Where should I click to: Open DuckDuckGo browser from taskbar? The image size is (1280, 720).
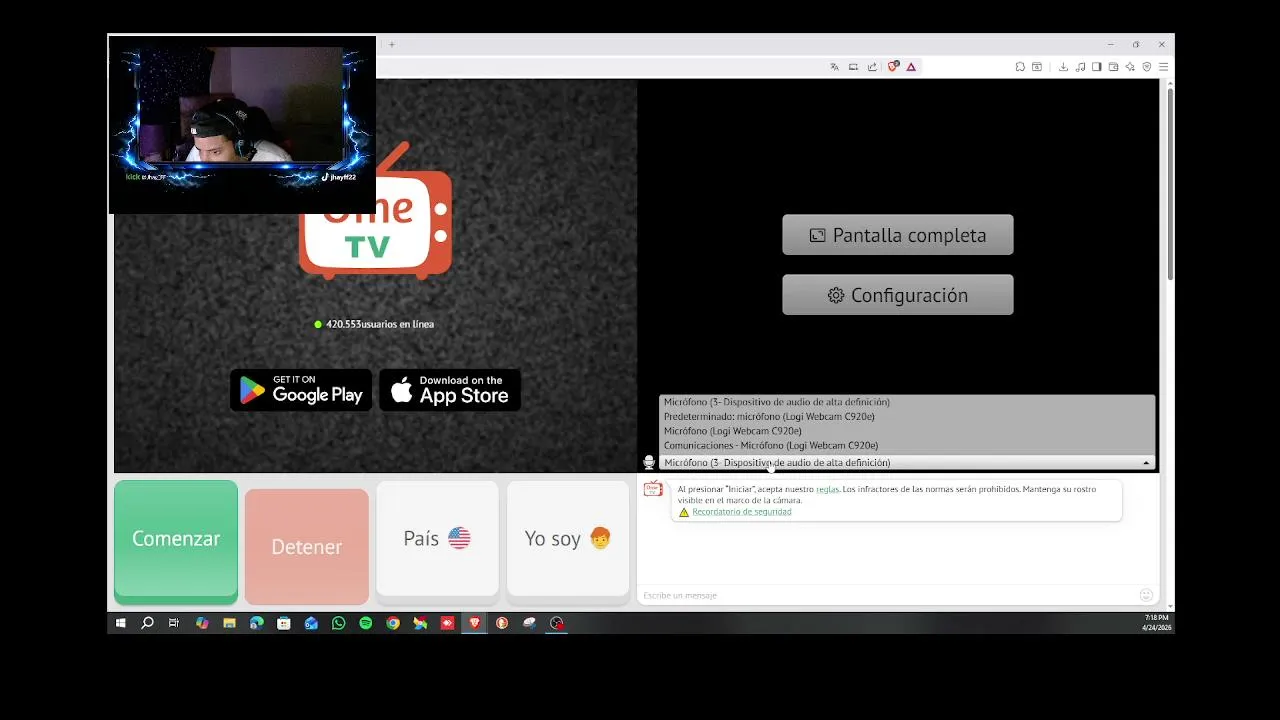pos(502,623)
